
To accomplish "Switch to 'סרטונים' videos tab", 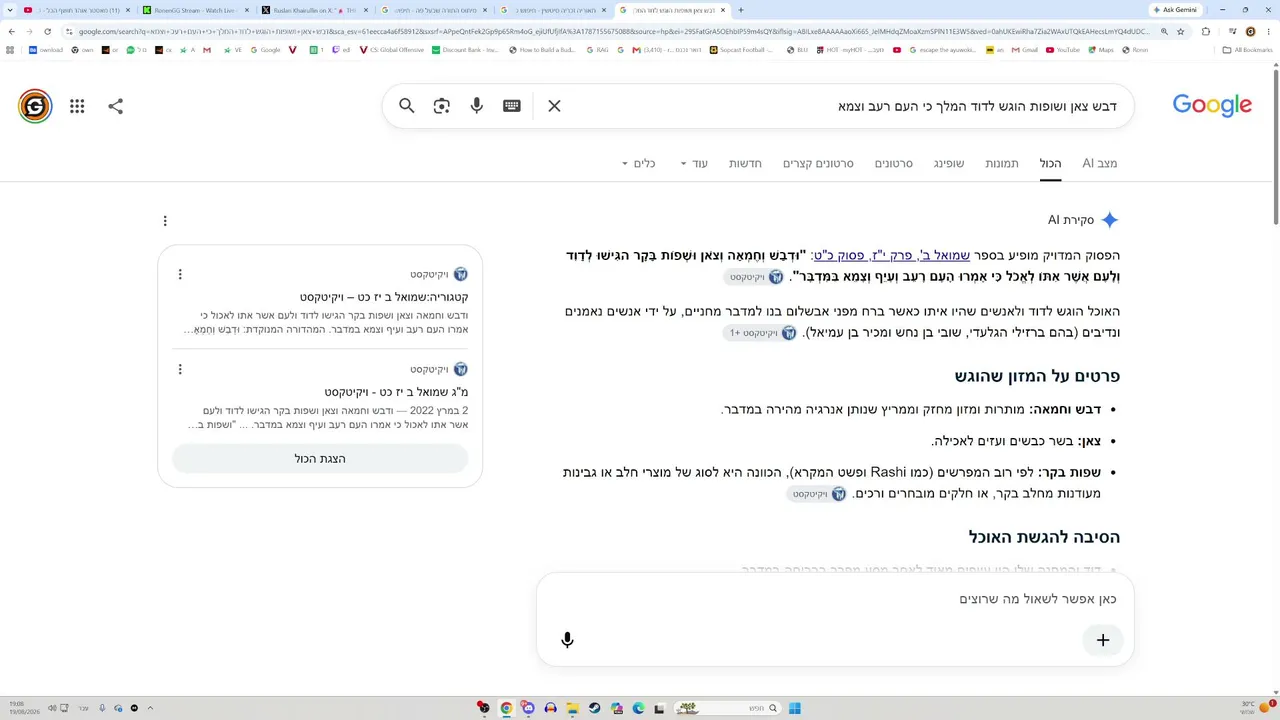I will [893, 163].
